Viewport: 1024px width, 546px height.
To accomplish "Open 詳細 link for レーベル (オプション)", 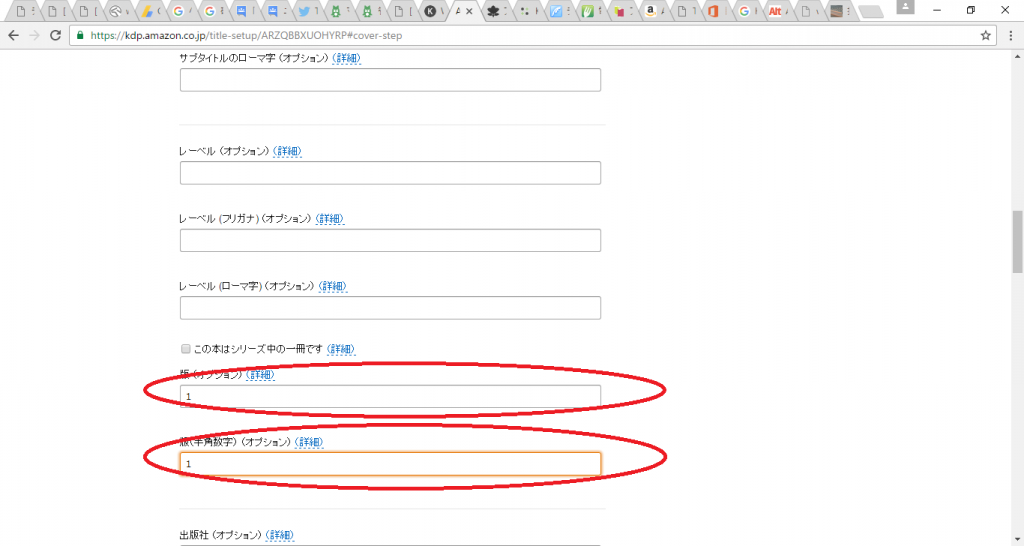I will tap(287, 151).
